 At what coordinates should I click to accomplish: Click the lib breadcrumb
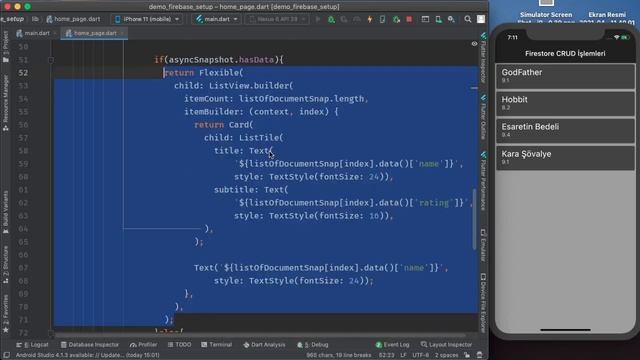coord(36,19)
